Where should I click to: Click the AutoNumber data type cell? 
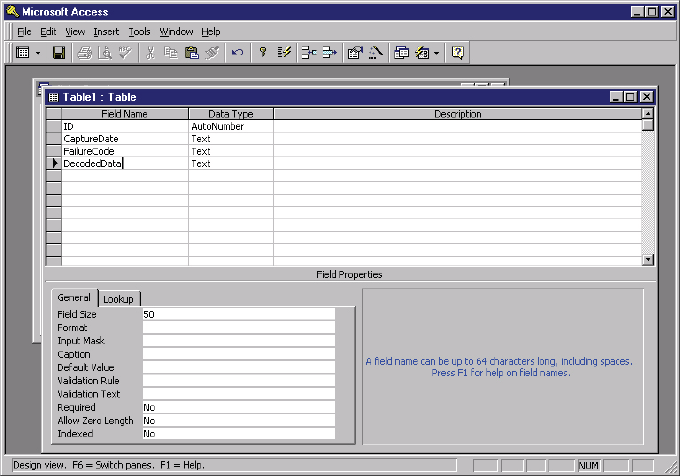(231, 126)
